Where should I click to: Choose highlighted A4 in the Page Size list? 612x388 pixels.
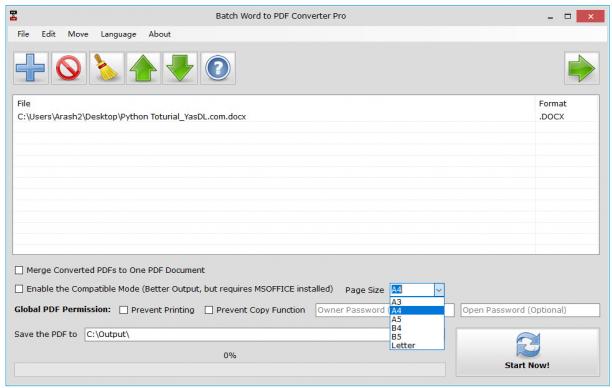[x=417, y=310]
